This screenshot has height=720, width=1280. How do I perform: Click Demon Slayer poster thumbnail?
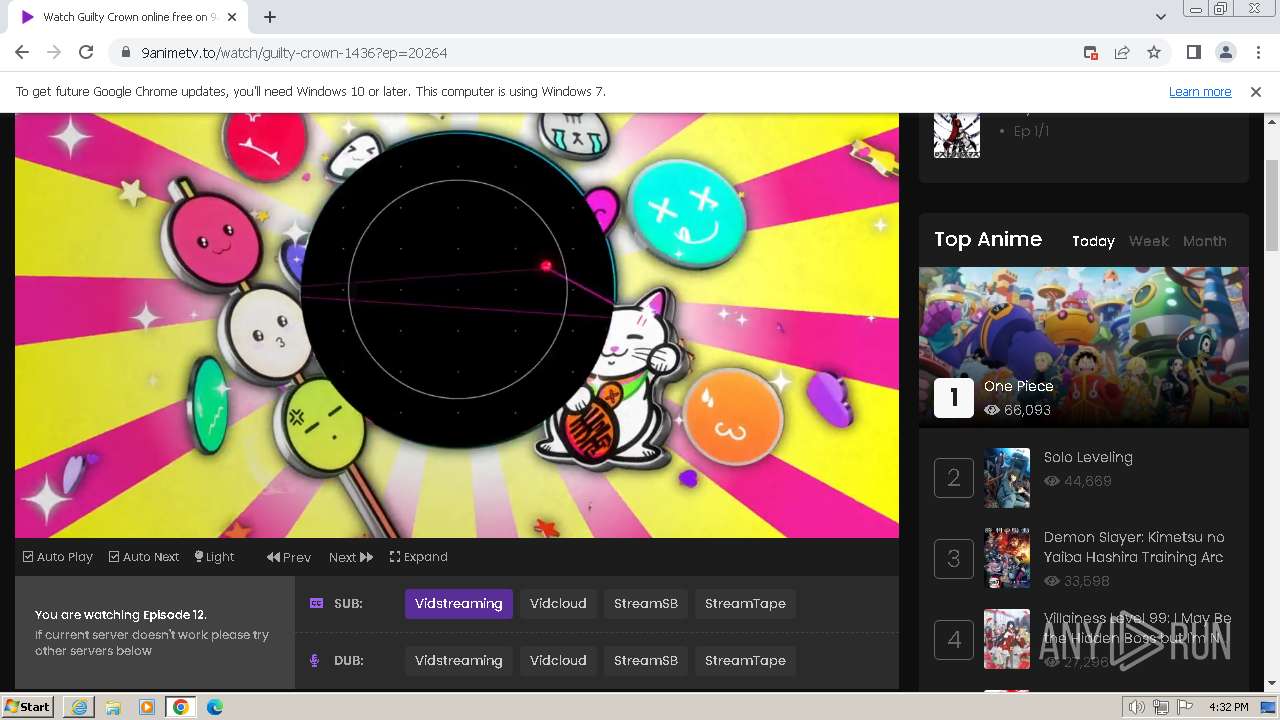tap(1007, 558)
